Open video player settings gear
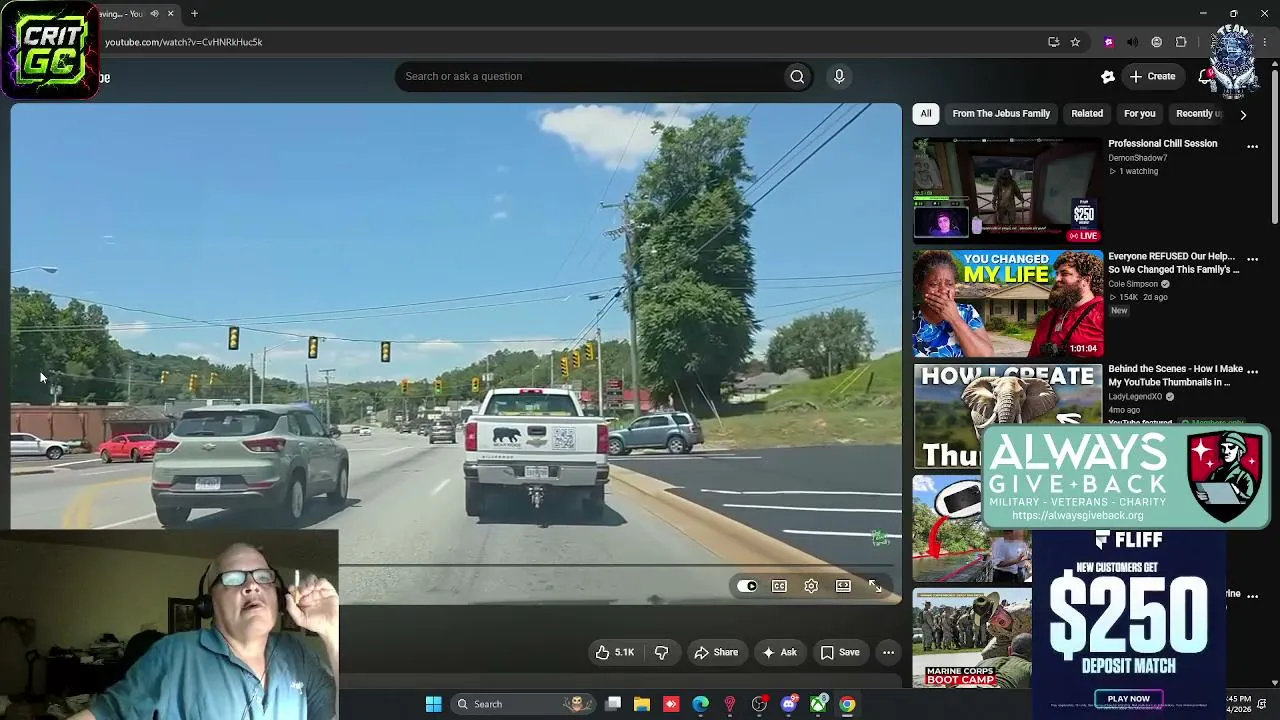 [811, 586]
